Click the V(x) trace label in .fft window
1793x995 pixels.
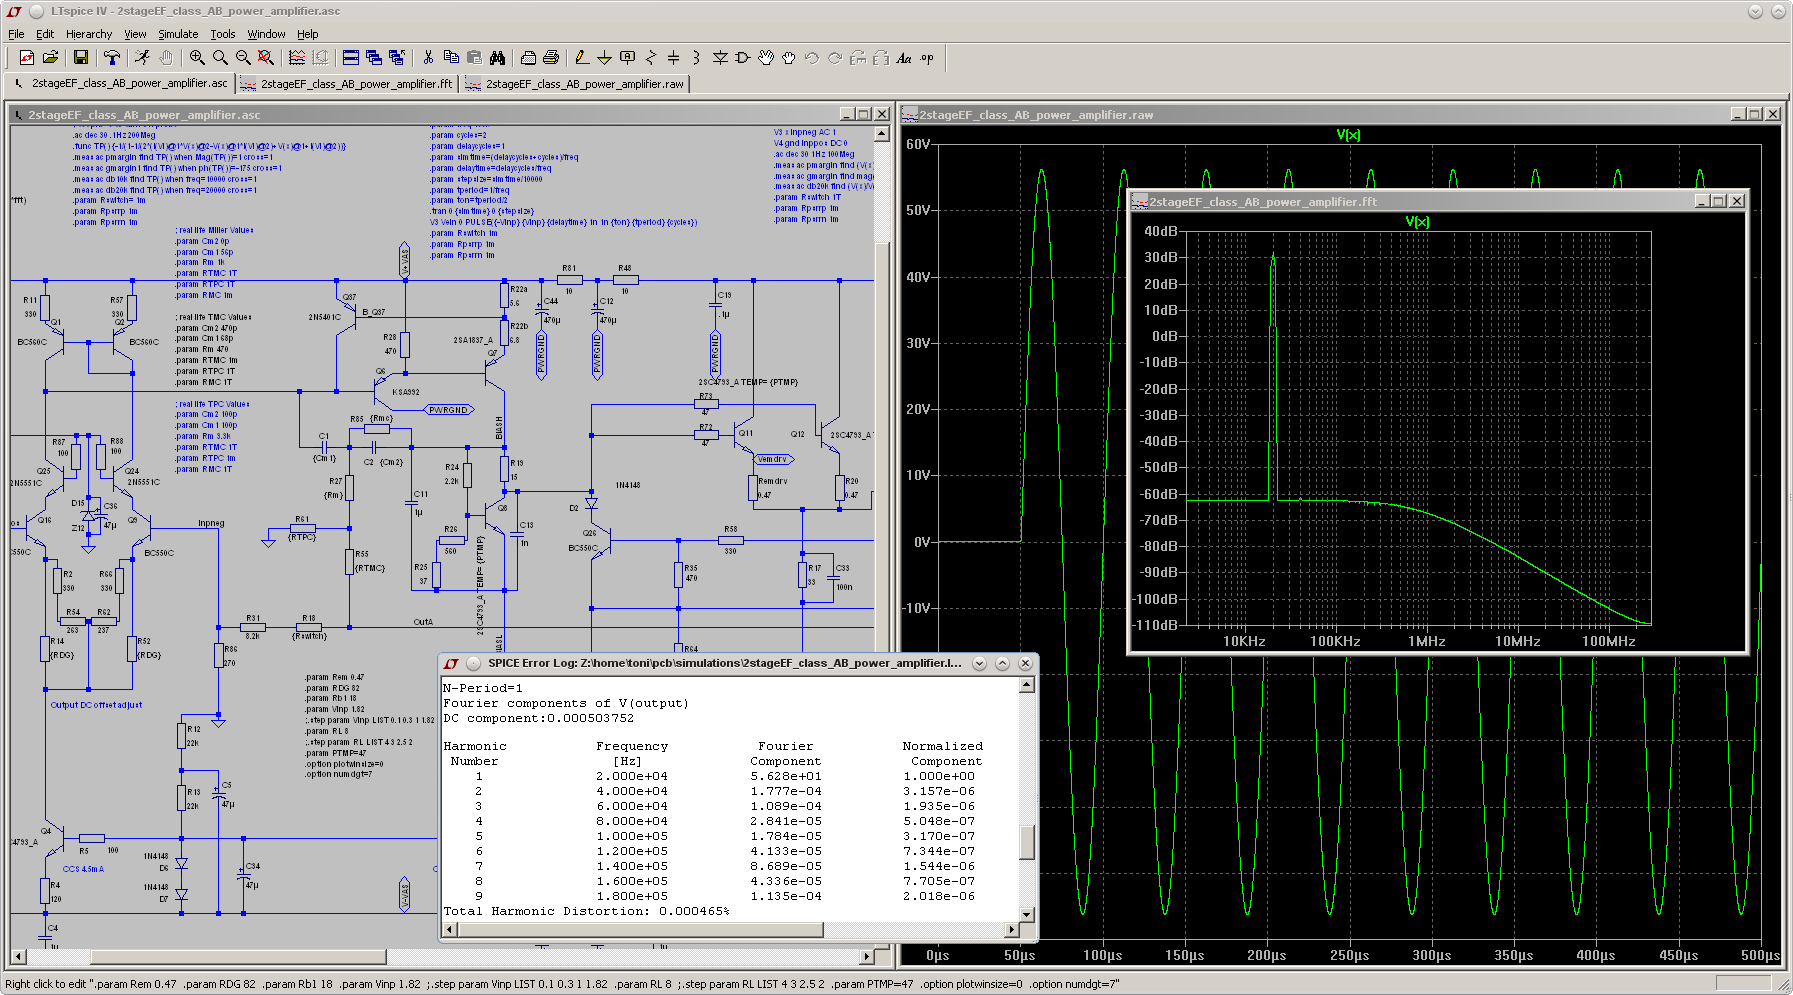(x=1417, y=222)
